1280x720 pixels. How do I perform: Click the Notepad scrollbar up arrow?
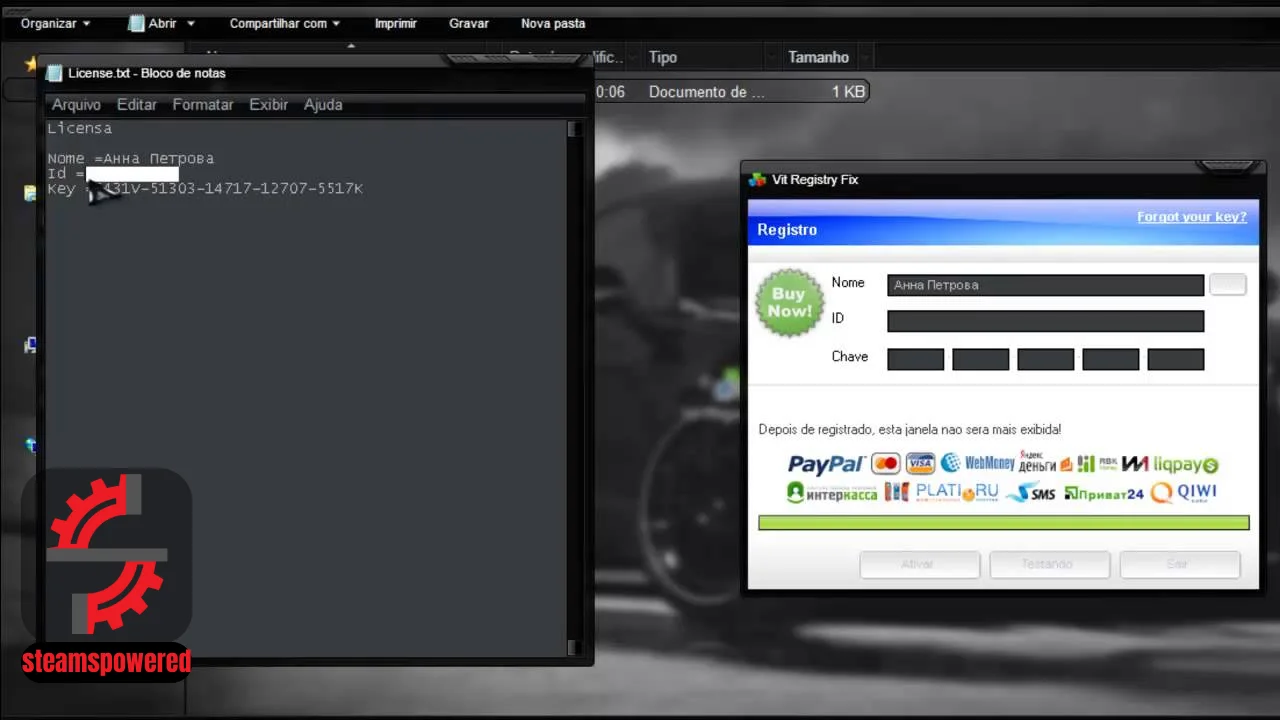pos(574,129)
